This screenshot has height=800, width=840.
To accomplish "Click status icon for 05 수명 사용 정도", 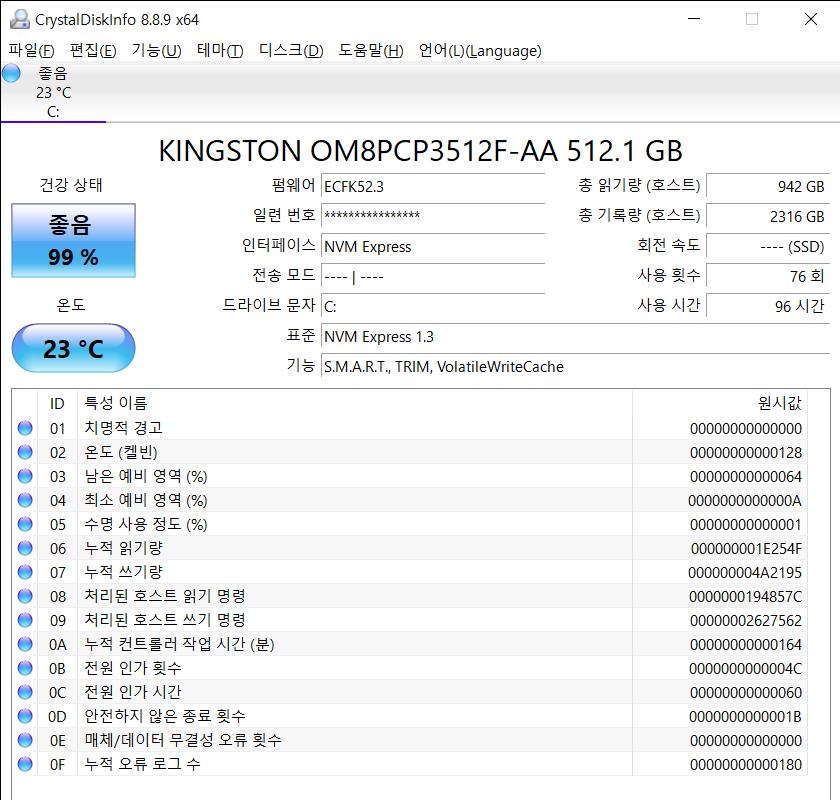I will click(25, 524).
